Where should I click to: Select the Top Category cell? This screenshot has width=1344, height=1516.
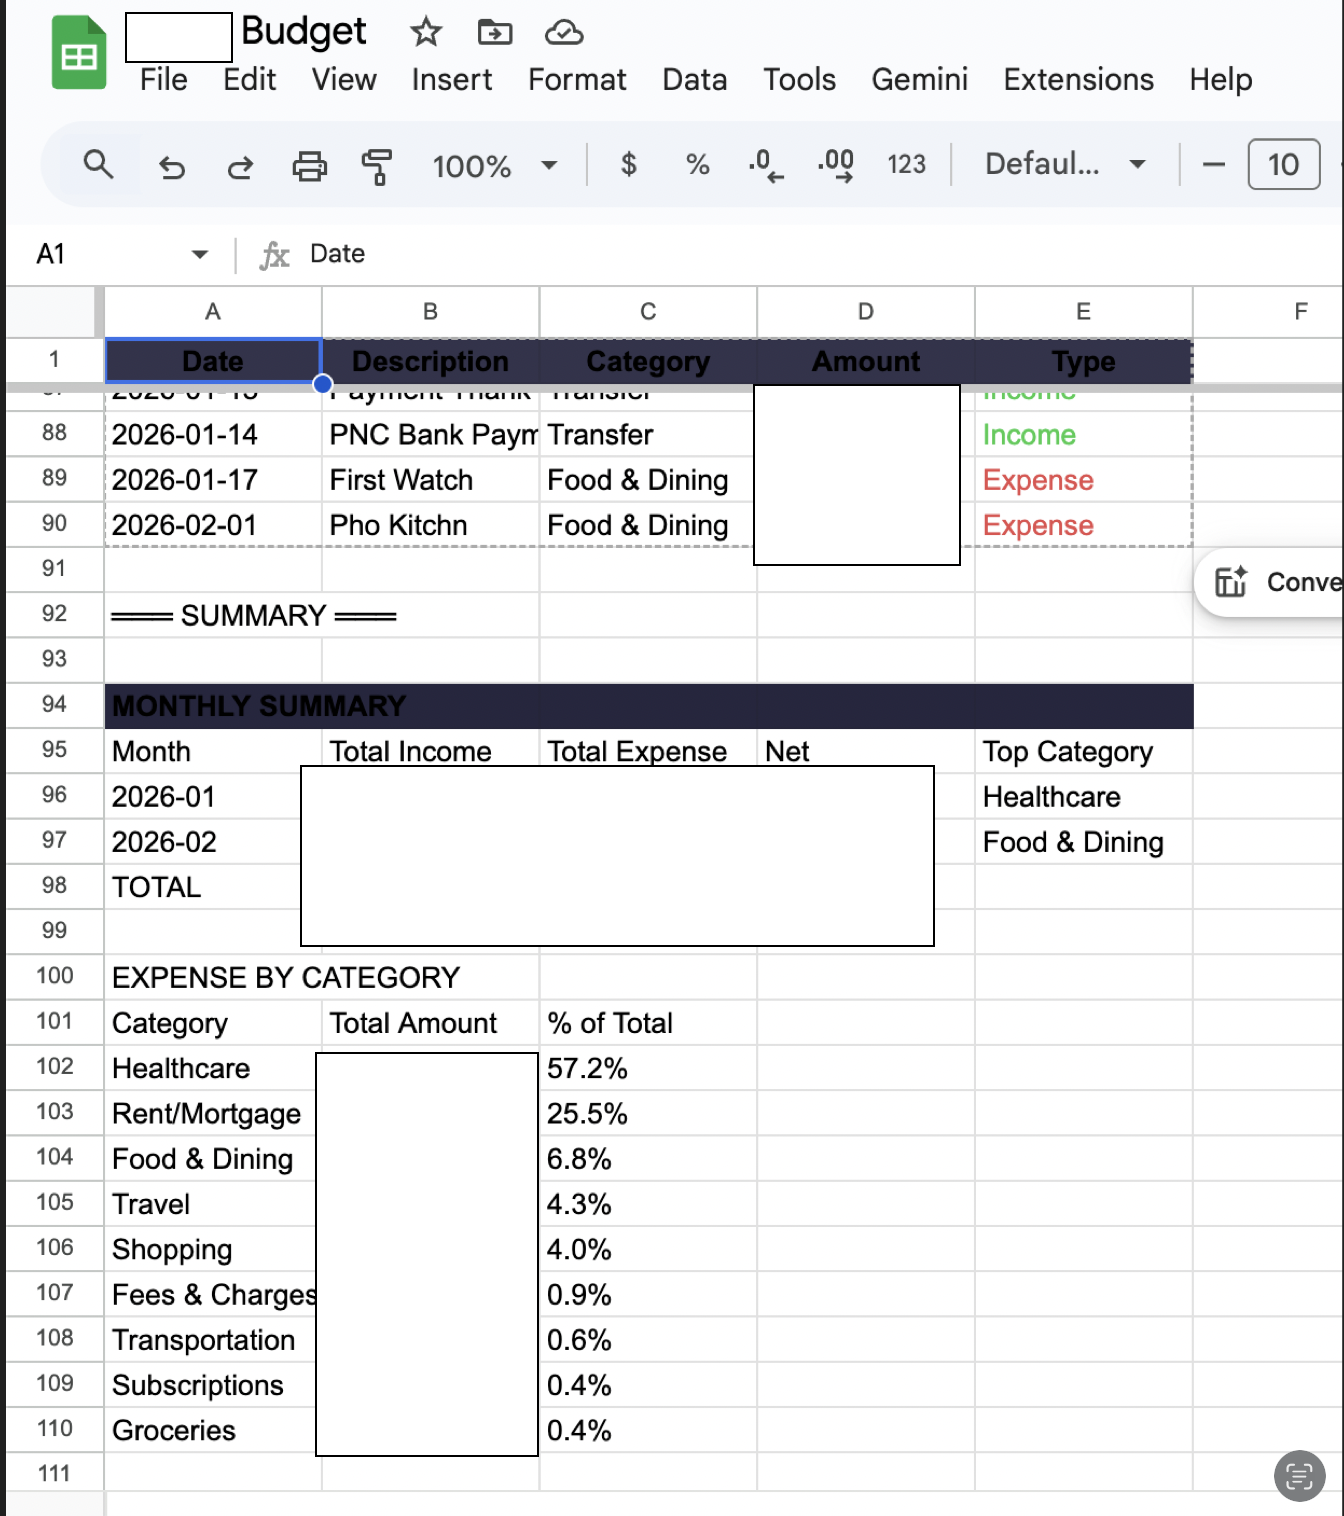(x=1083, y=751)
